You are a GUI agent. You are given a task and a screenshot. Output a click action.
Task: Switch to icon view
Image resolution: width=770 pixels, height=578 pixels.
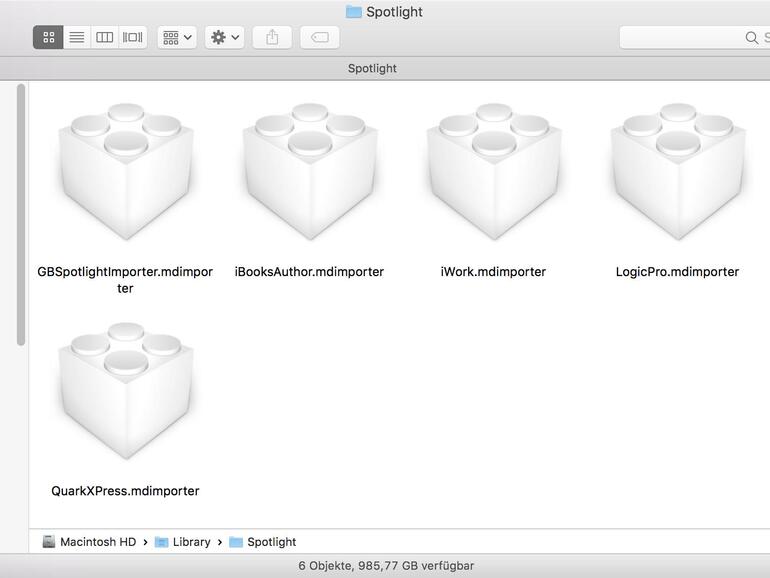48,37
